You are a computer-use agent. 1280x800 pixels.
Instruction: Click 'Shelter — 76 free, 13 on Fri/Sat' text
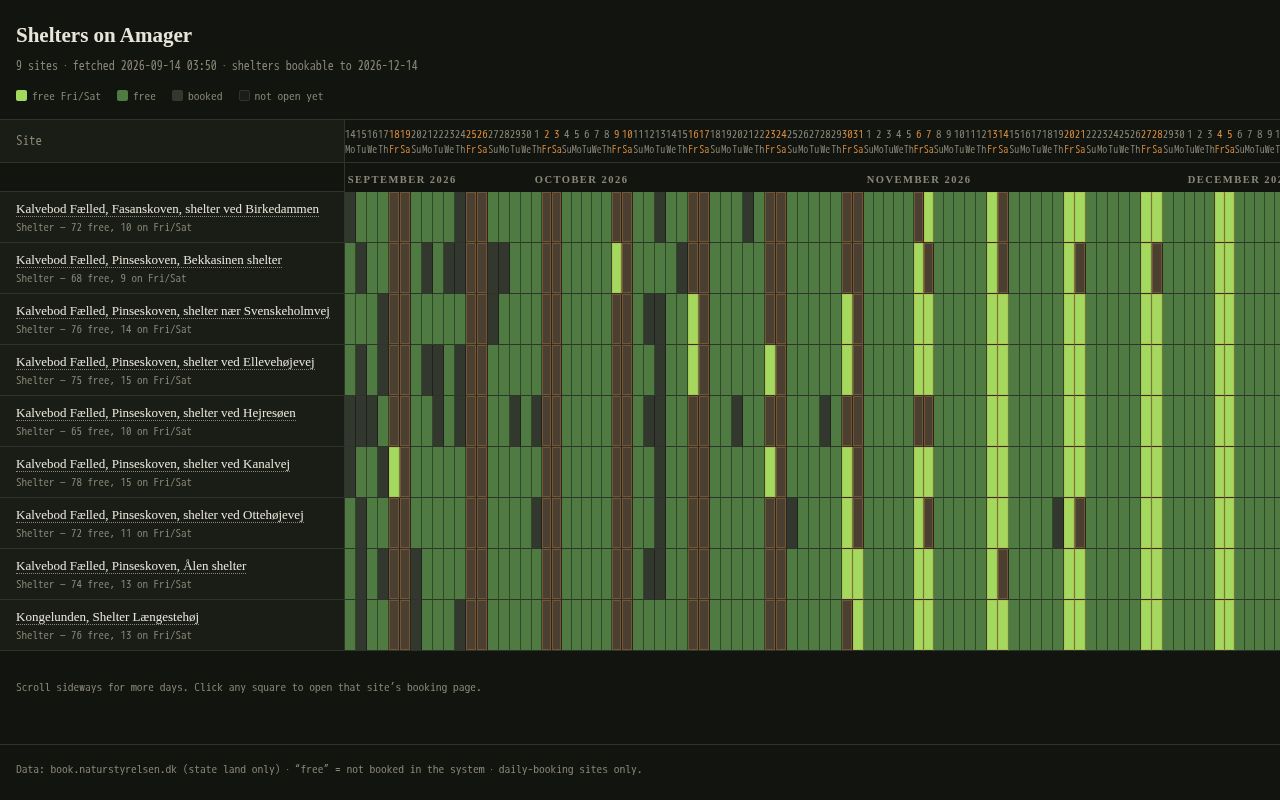(104, 636)
